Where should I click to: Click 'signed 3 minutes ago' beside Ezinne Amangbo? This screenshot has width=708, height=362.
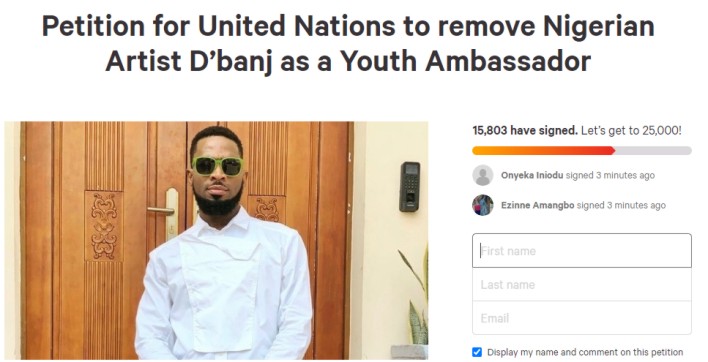(x=621, y=205)
